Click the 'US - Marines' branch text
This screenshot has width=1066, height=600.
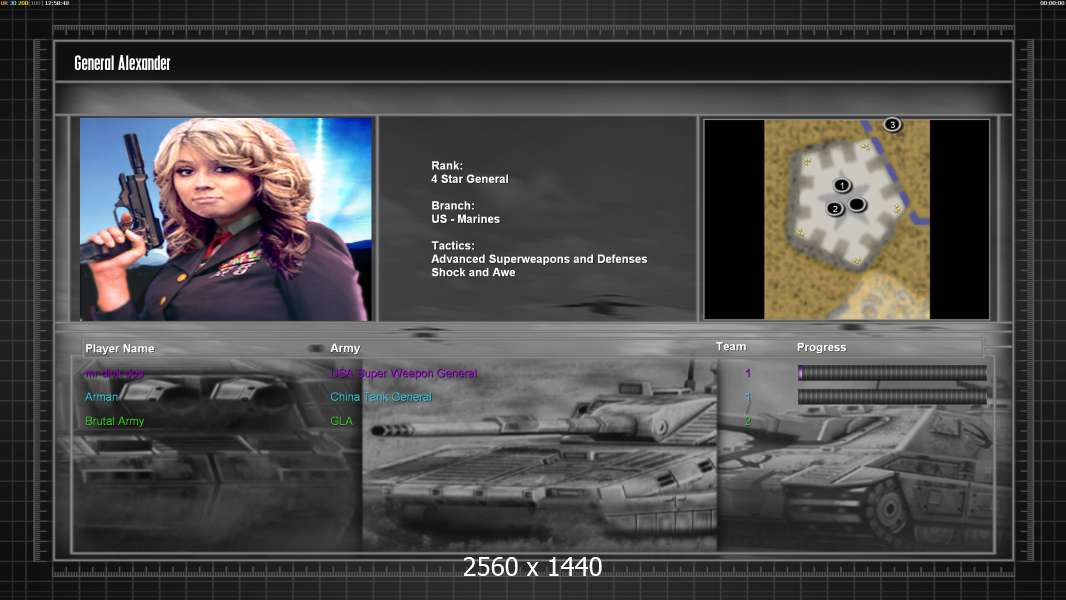tap(465, 219)
